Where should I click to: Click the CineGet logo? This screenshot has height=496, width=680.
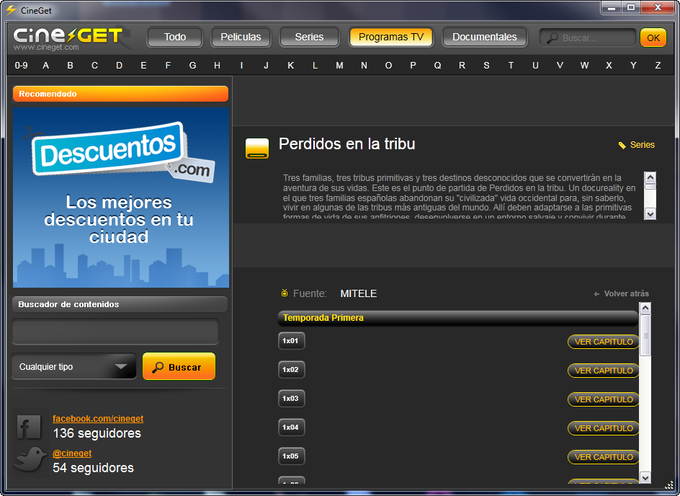pos(69,38)
